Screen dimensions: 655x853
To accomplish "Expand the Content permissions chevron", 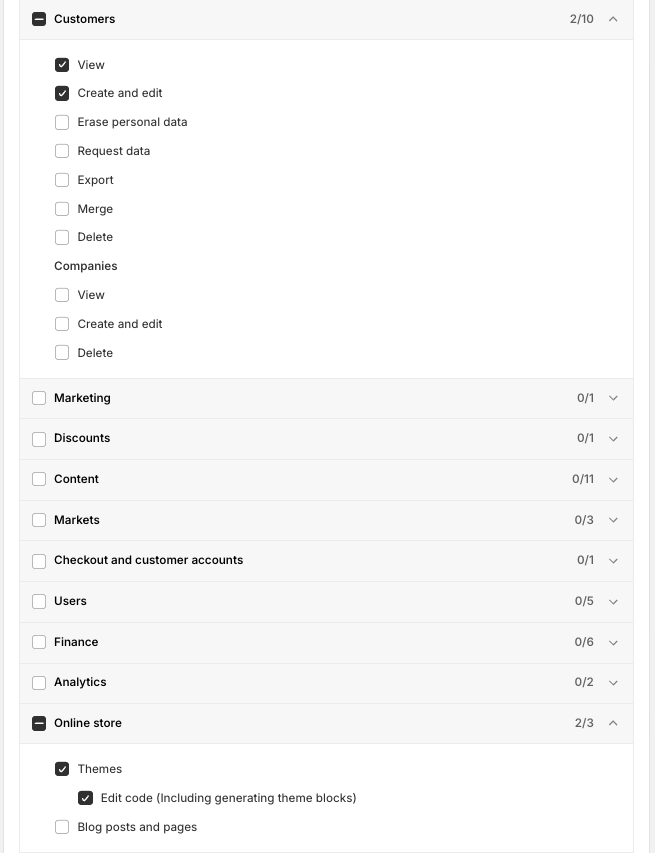I will coord(613,479).
